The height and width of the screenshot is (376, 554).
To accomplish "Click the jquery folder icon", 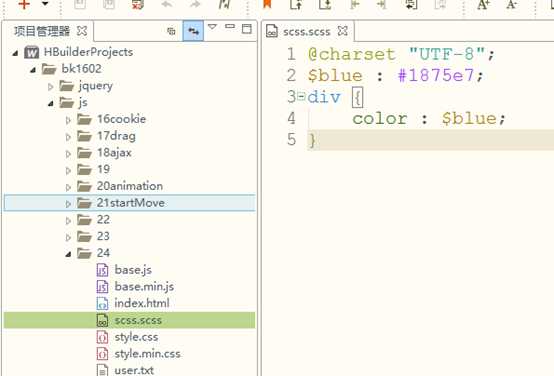I will point(67,86).
